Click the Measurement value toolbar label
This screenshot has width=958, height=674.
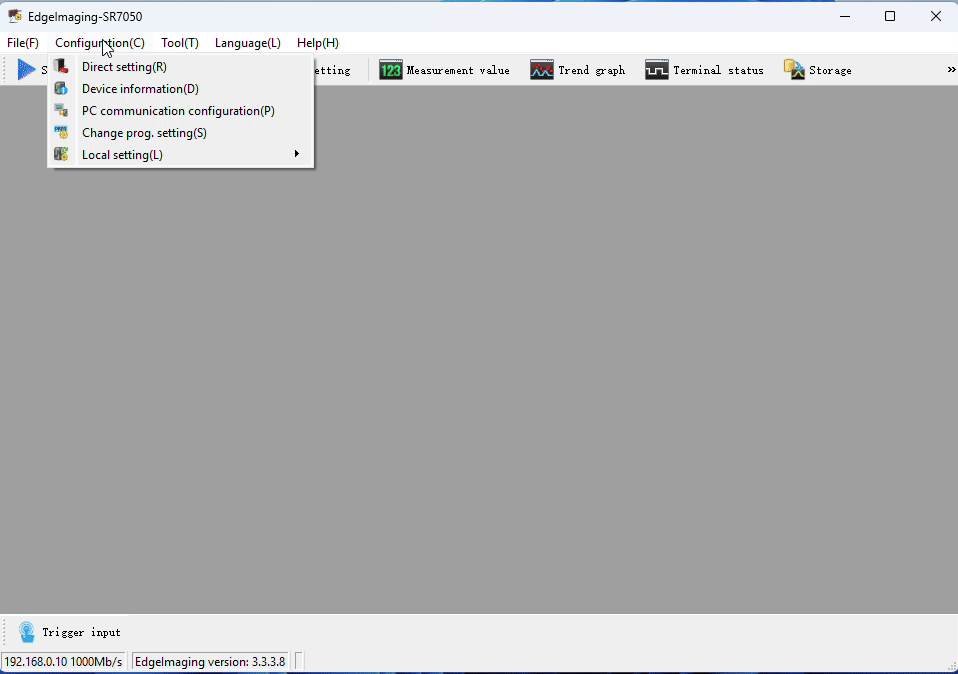coord(458,70)
